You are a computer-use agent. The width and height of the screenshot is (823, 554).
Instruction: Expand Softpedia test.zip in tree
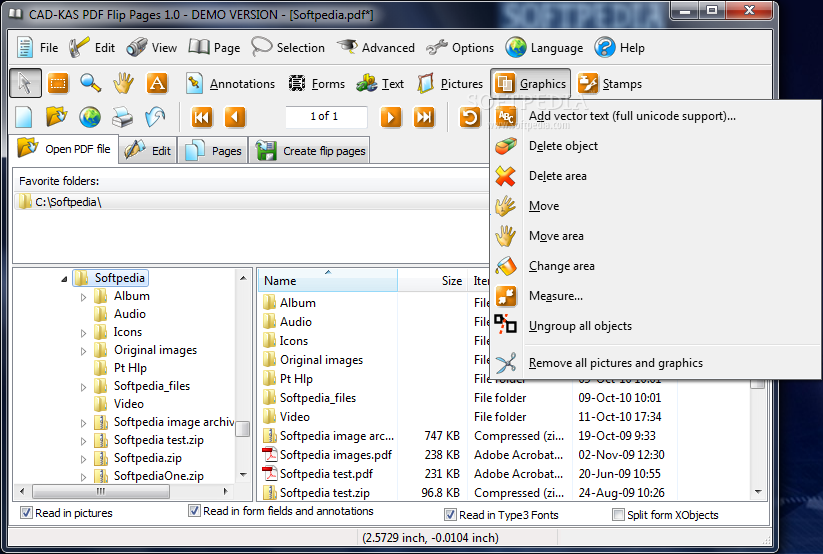click(x=83, y=441)
